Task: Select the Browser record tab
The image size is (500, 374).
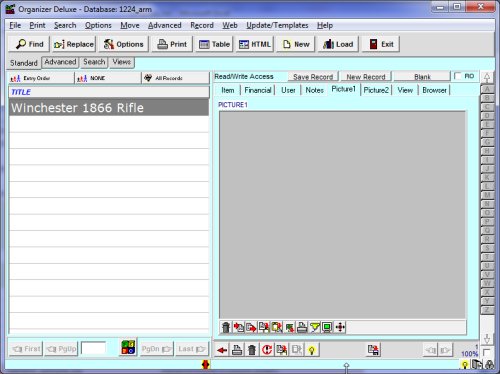Action: pyautogui.click(x=434, y=90)
